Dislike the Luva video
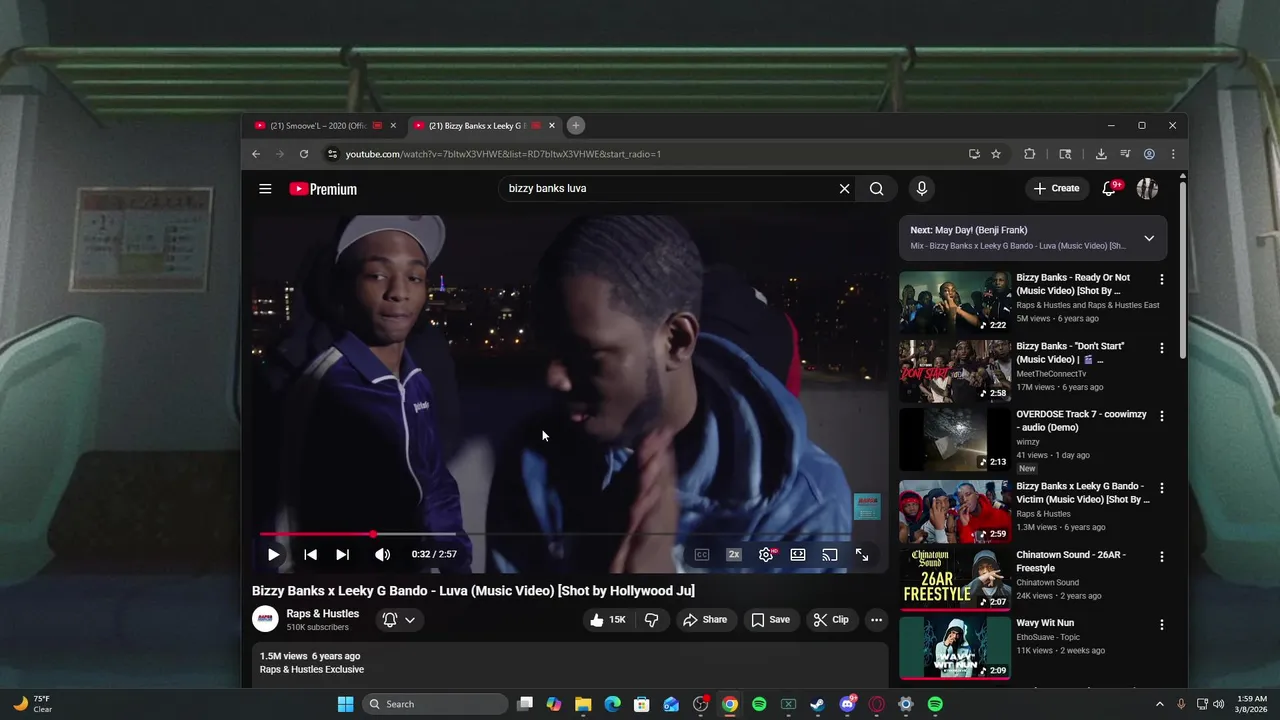 [x=651, y=620]
